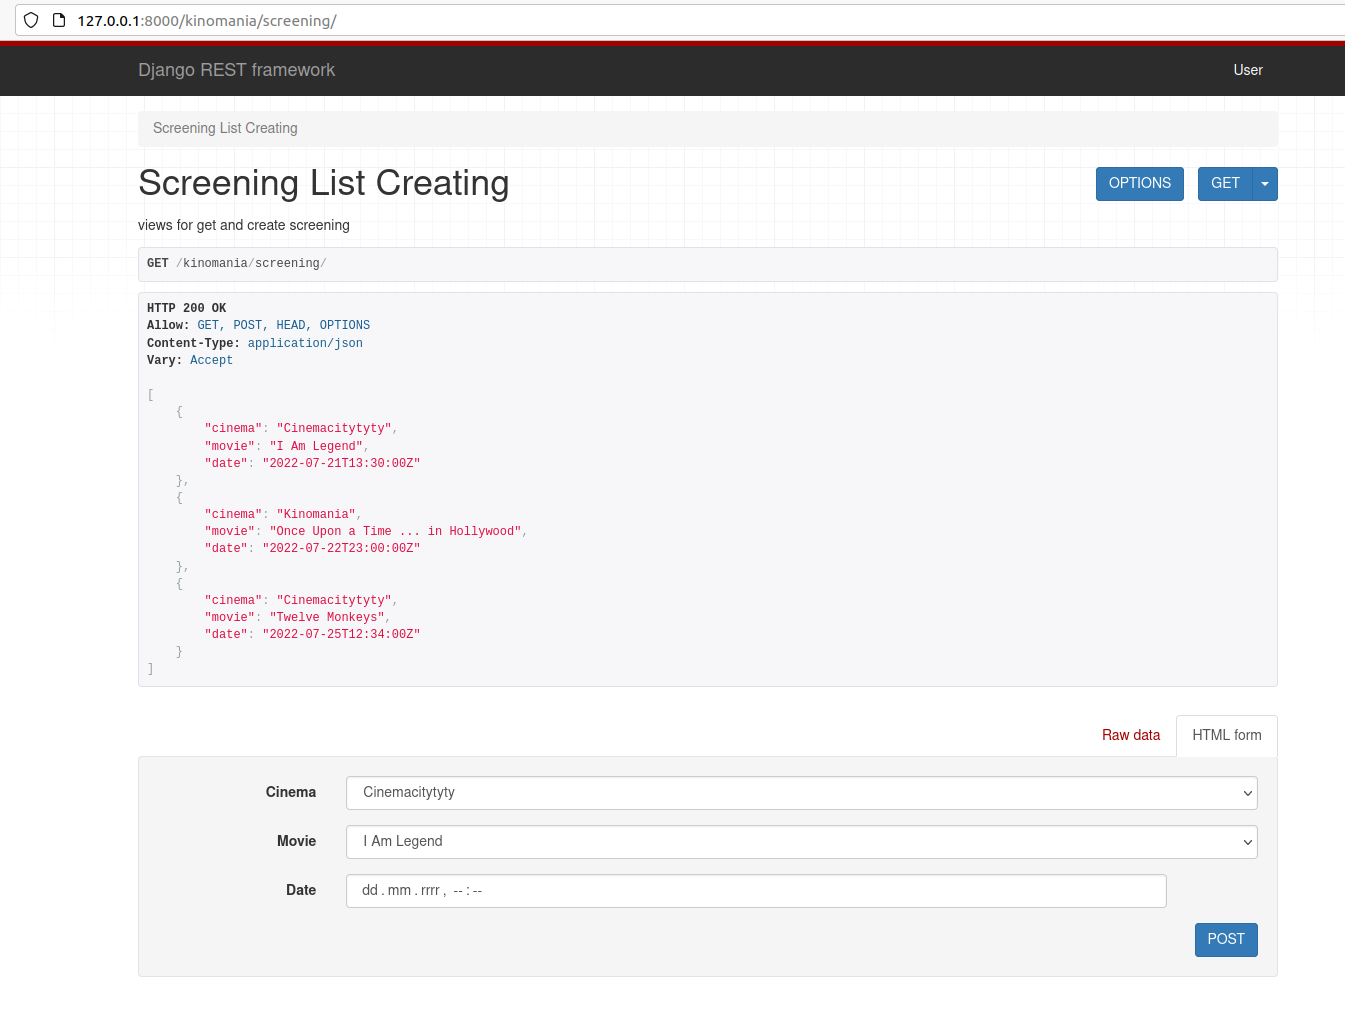The image size is (1345, 1009).
Task: Expand the GET format dropdown caret
Action: coord(1265,184)
